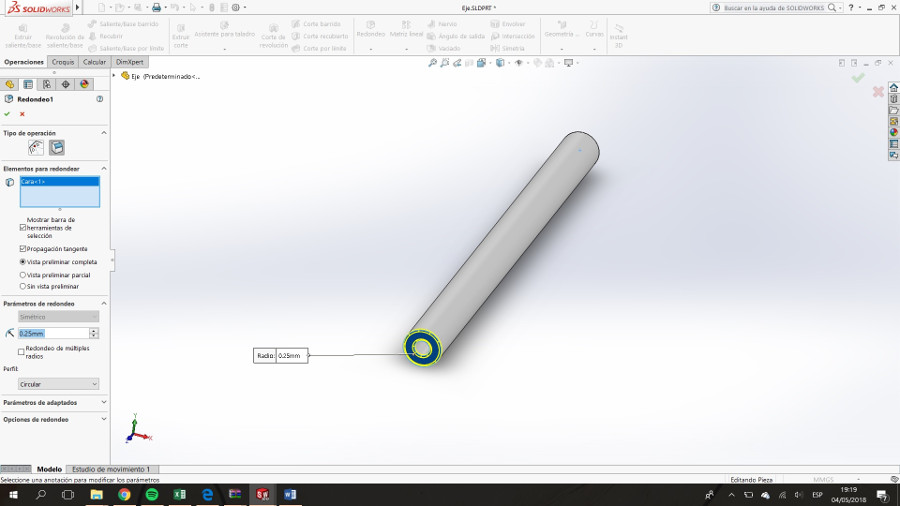Collapse the Tipo de operación section

tap(104, 133)
